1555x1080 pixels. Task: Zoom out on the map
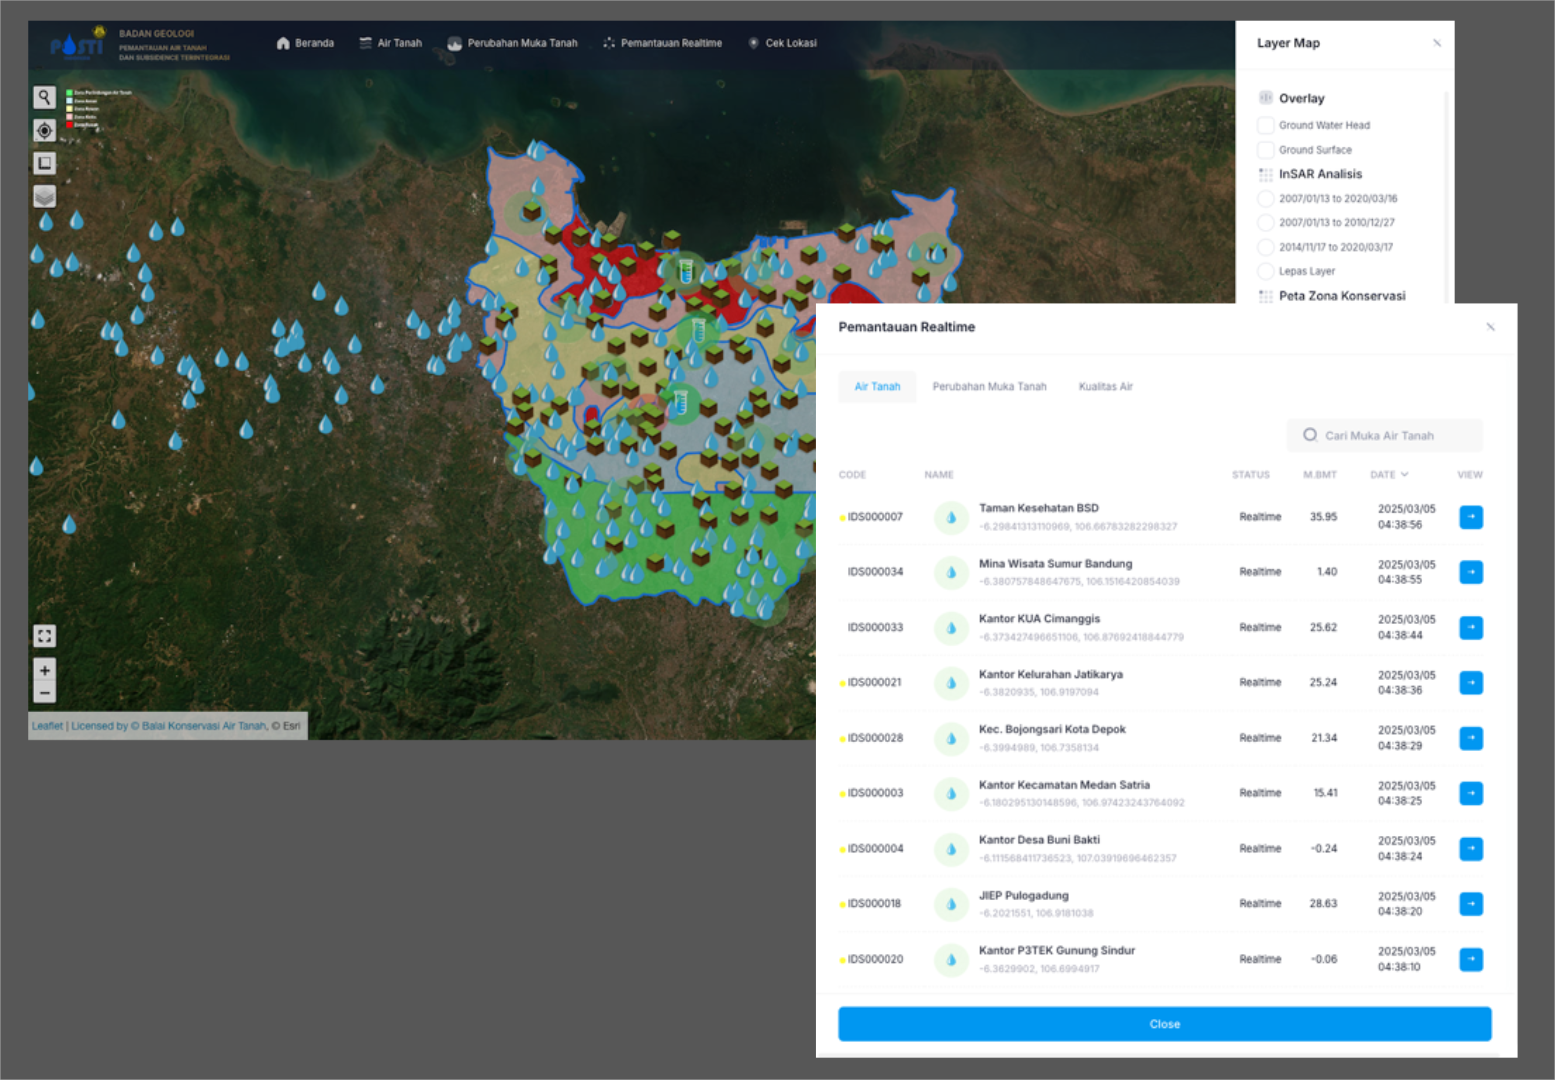click(44, 692)
